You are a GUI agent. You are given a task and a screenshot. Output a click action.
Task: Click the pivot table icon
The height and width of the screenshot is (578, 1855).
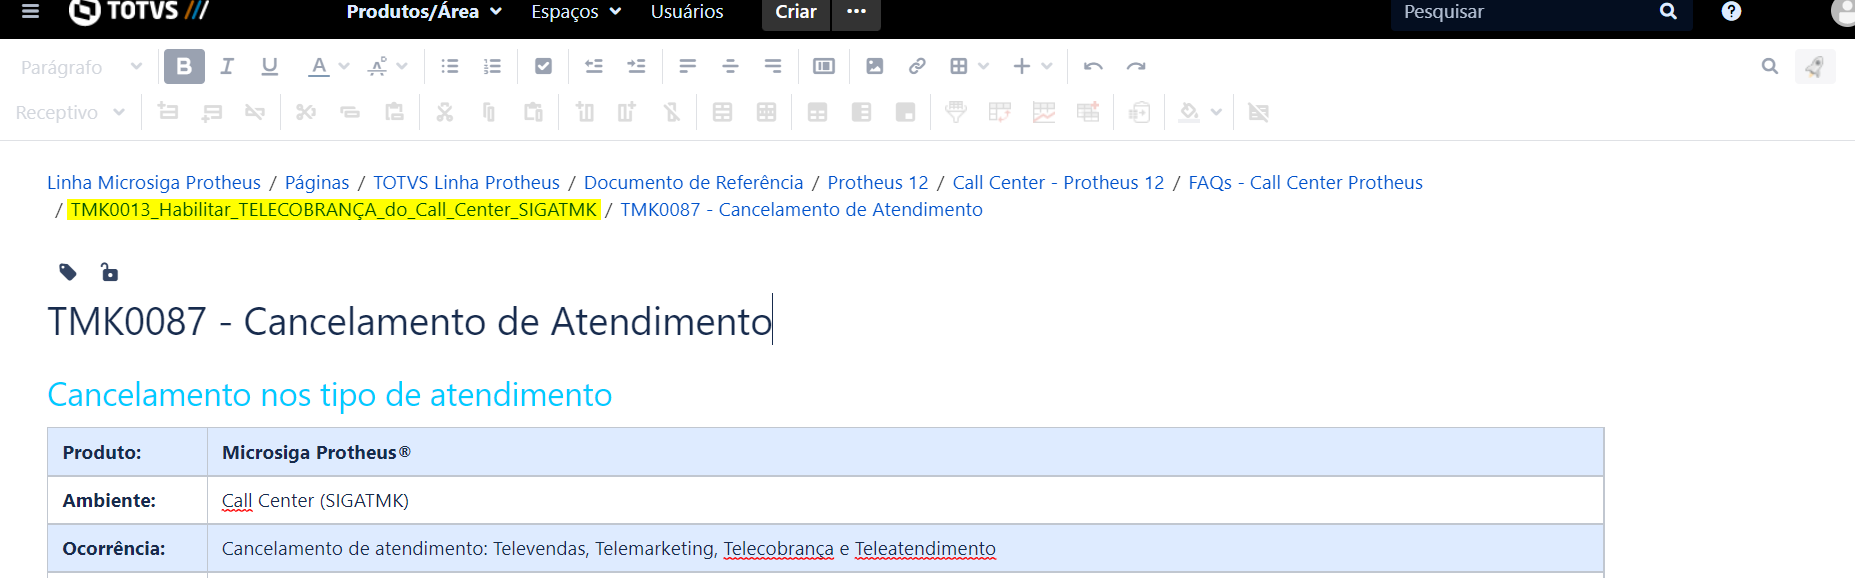point(1000,112)
